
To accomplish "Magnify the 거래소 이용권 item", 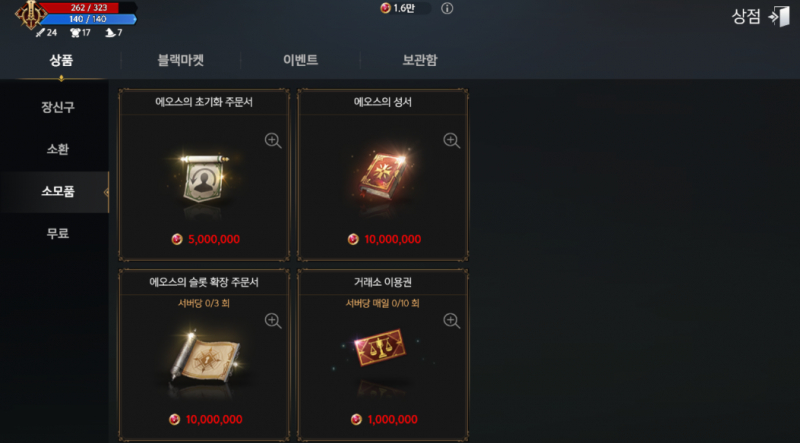I will (x=452, y=321).
